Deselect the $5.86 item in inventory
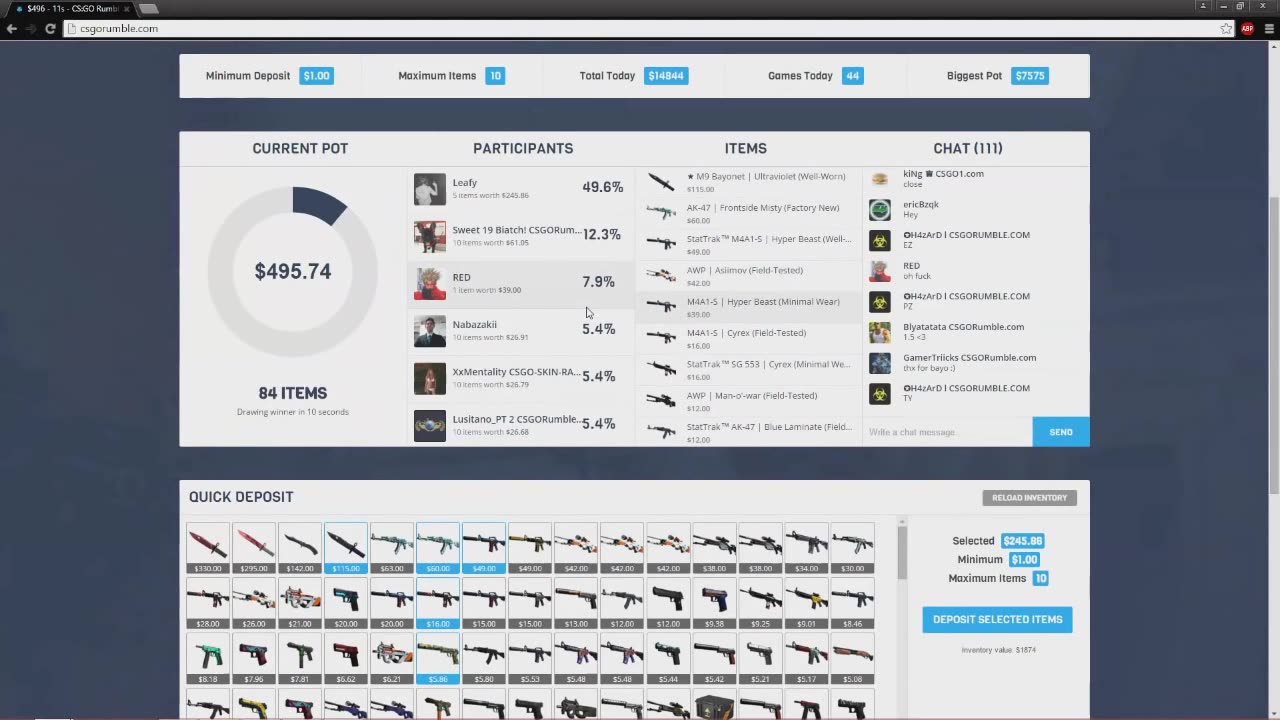This screenshot has width=1280, height=720. pyautogui.click(x=438, y=659)
